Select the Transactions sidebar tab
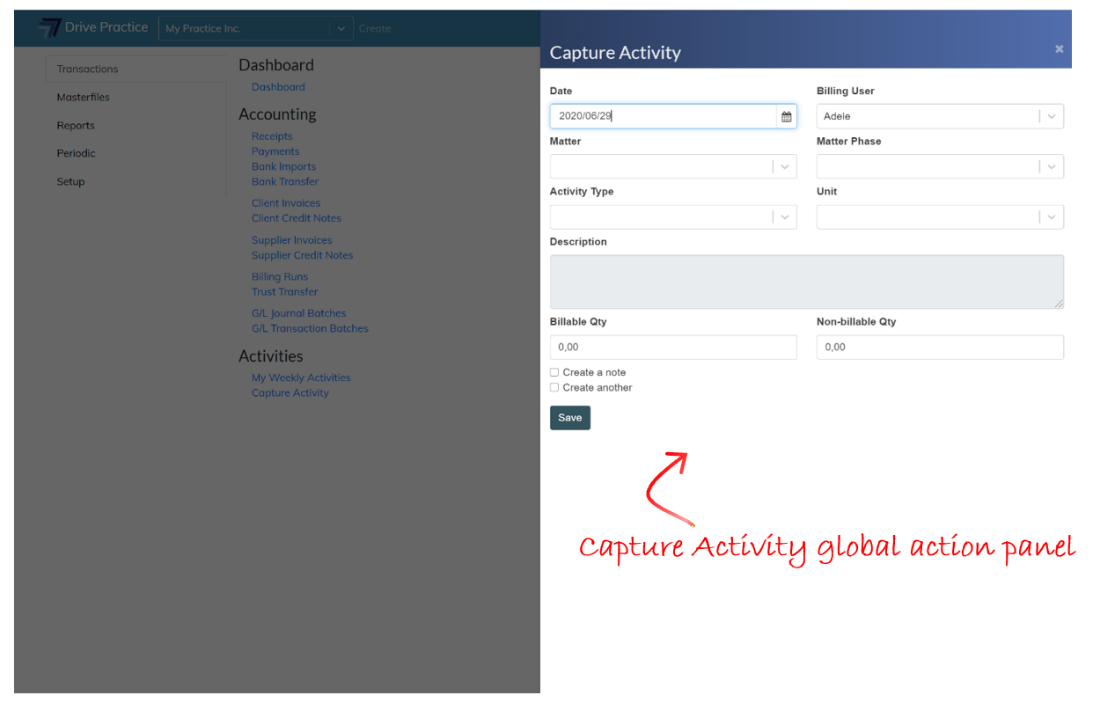This screenshot has width=1100, height=710. click(x=87, y=69)
